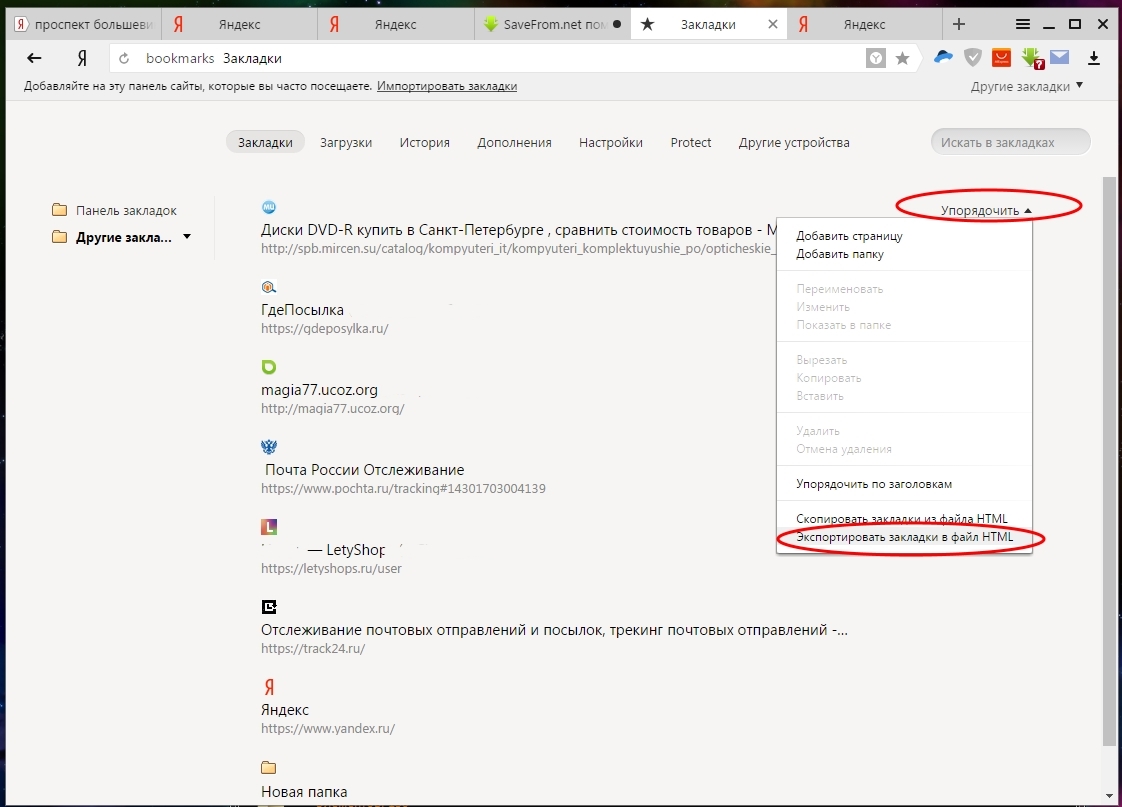
Task: Click the gray shield protection icon
Action: 972,58
